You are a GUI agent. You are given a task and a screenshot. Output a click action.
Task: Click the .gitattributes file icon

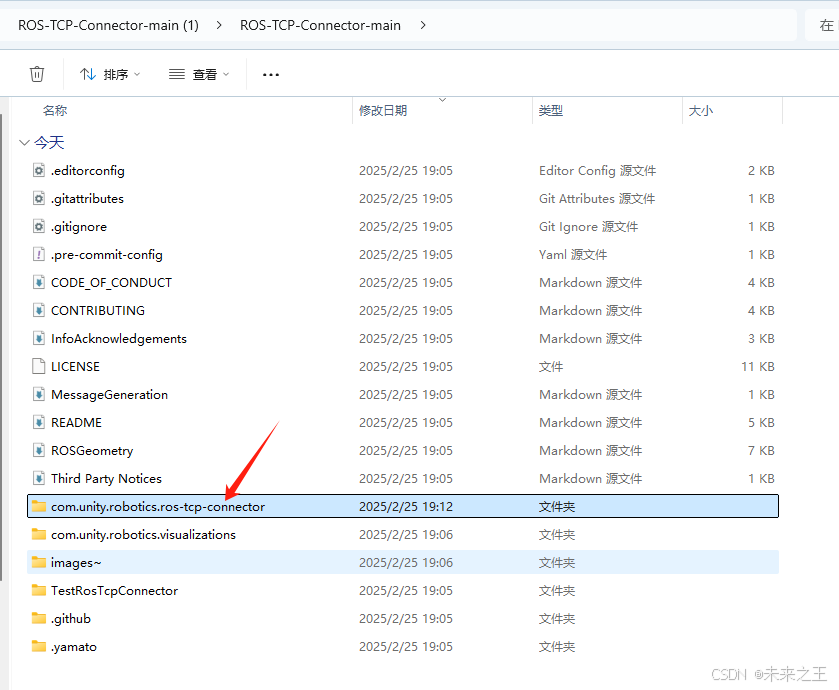tap(39, 198)
